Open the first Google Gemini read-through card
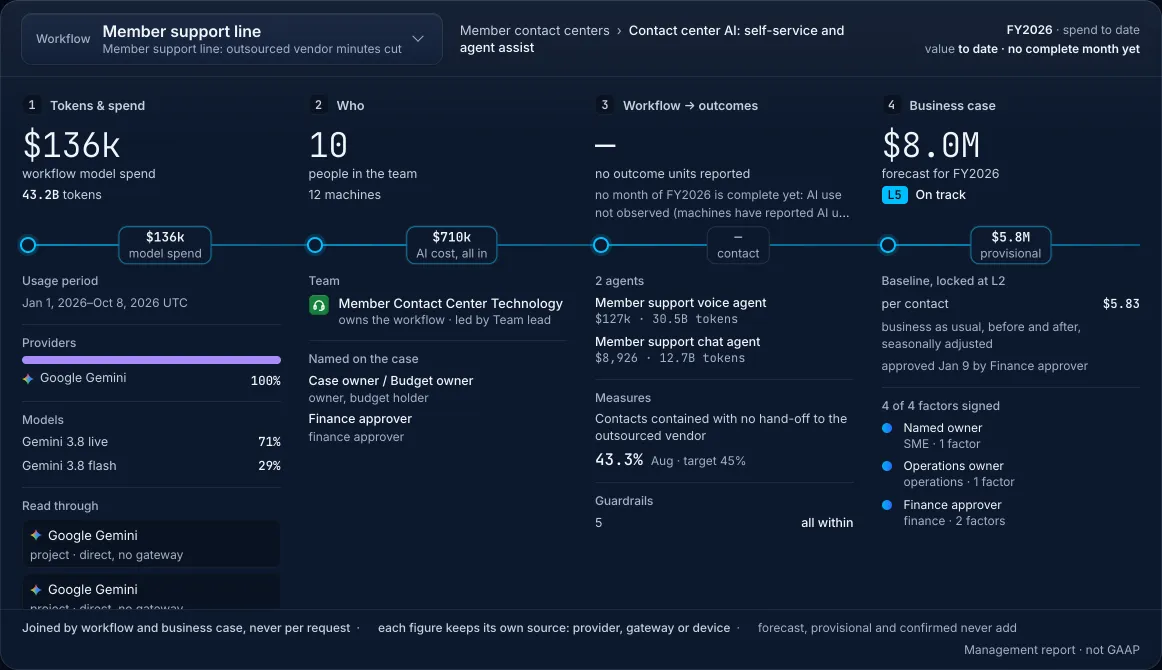1162x670 pixels. pos(151,544)
